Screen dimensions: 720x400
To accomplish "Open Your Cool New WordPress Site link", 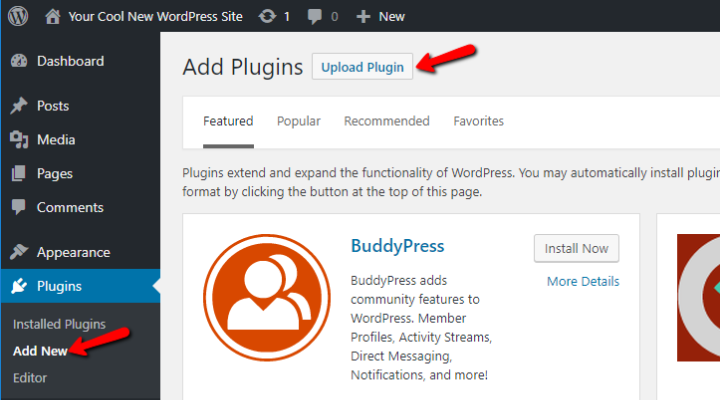I will point(155,17).
